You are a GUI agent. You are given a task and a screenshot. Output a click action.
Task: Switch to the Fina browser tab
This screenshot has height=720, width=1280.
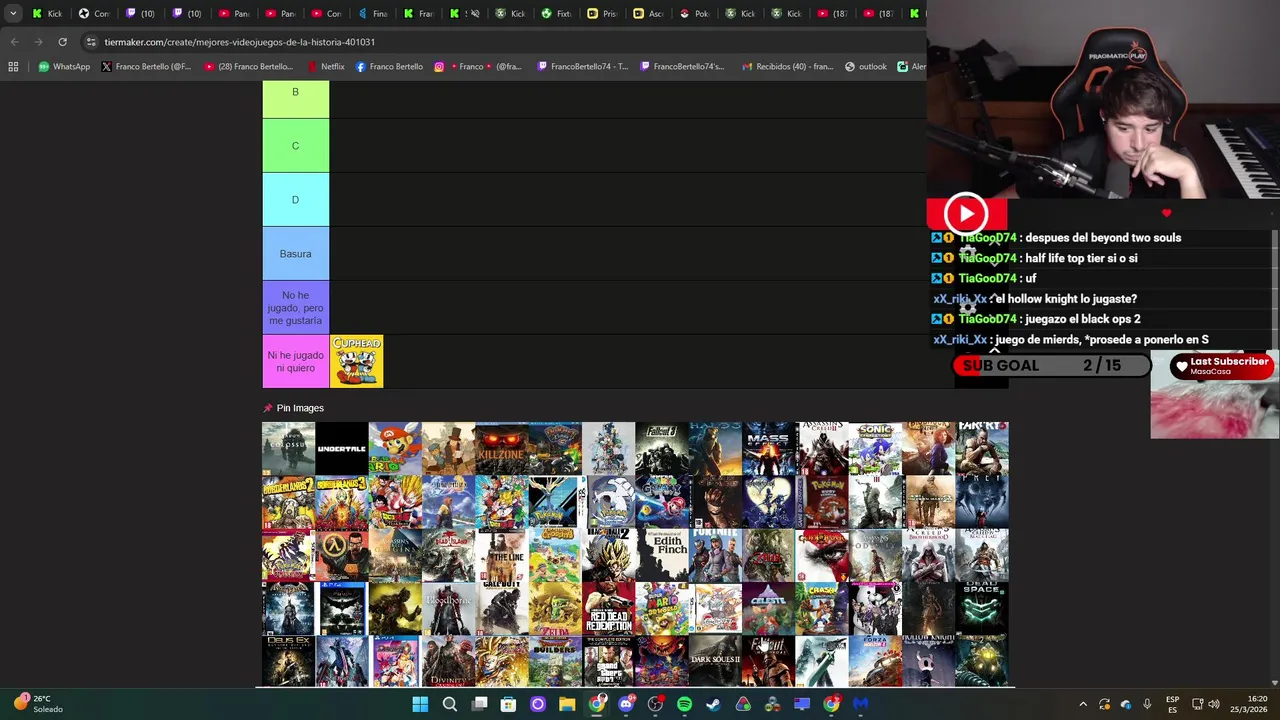coord(372,14)
